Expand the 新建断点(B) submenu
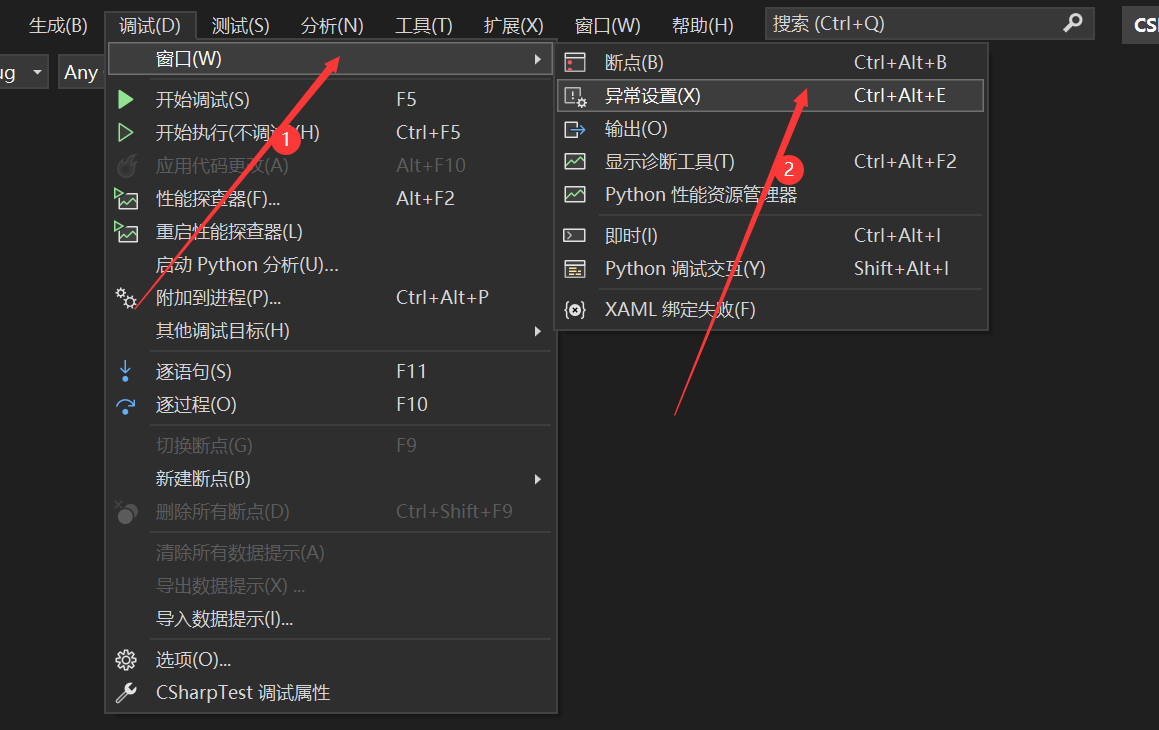 click(x=537, y=478)
